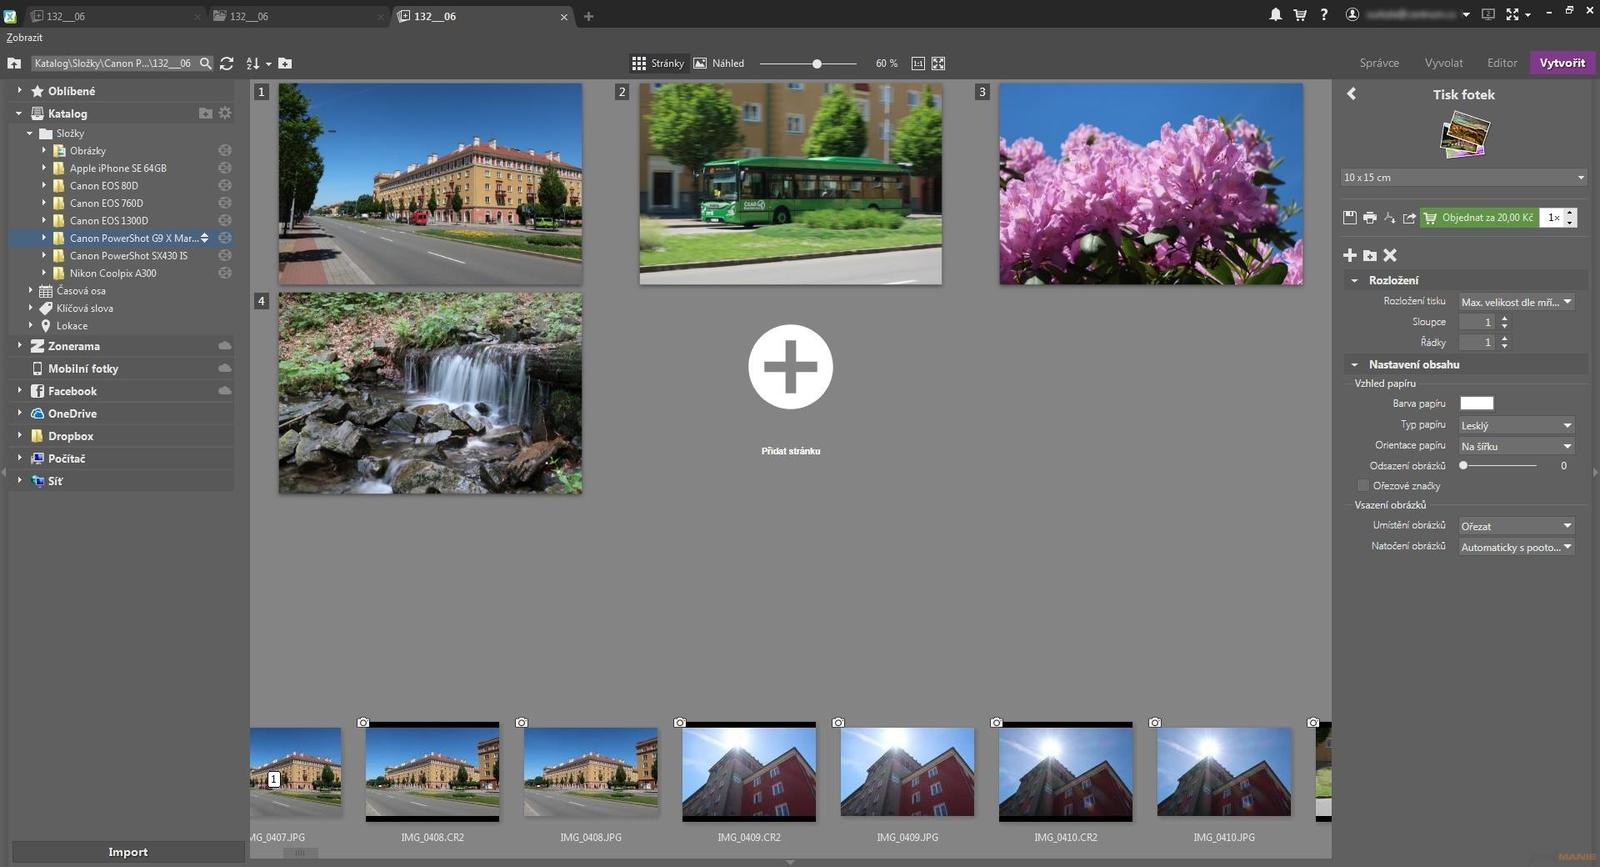
Task: Open the Natočení obrázků dropdown
Action: coord(1516,547)
